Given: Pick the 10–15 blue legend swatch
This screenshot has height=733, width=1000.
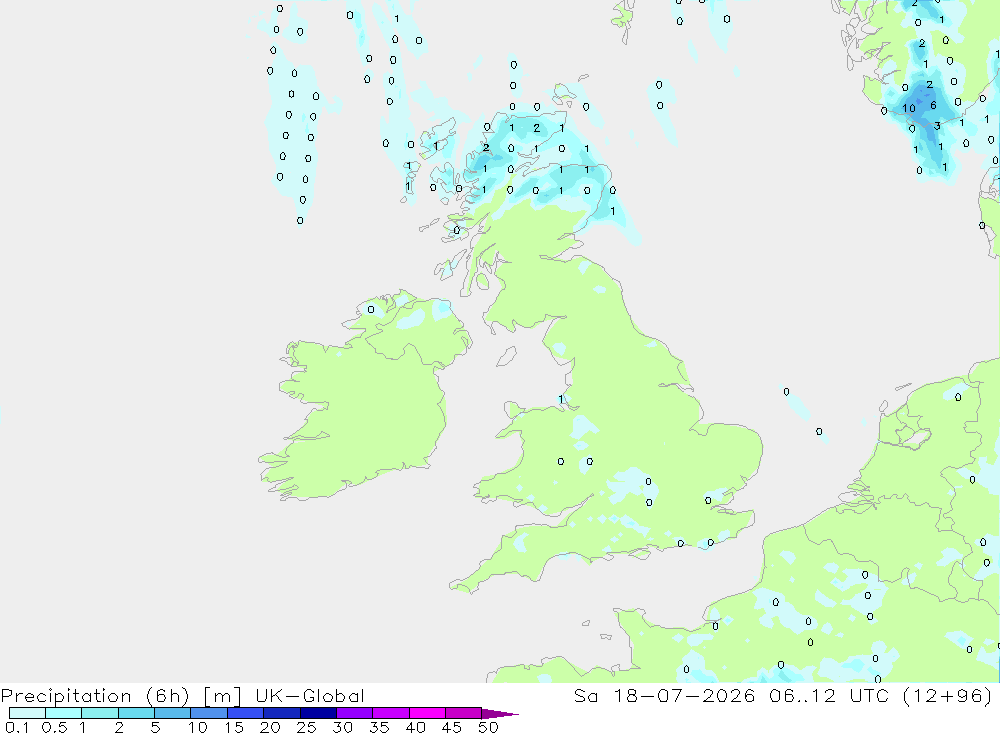Looking at the screenshot, I should tap(209, 713).
